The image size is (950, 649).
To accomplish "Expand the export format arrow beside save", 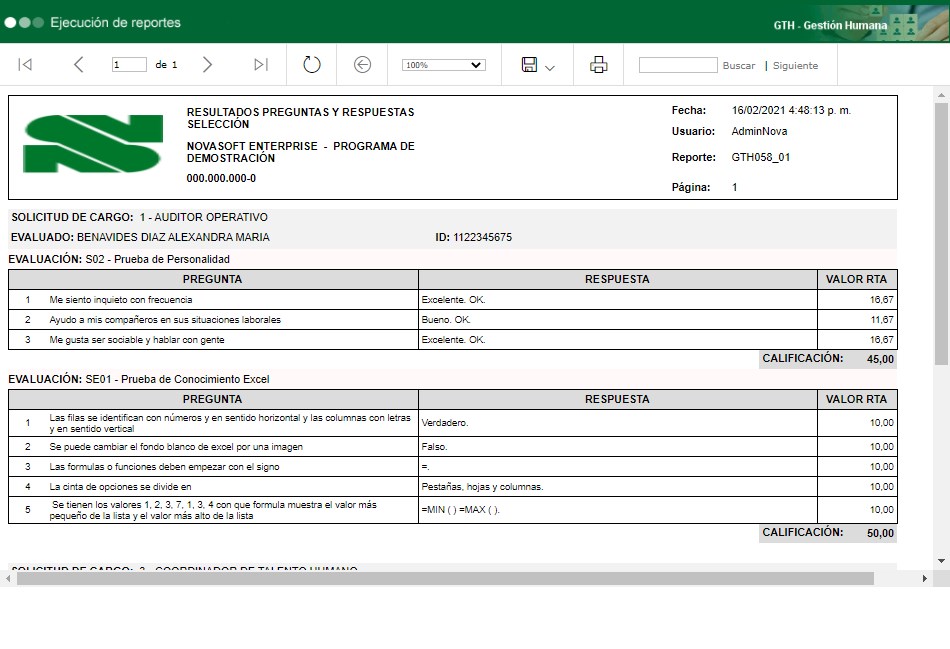I will (550, 67).
